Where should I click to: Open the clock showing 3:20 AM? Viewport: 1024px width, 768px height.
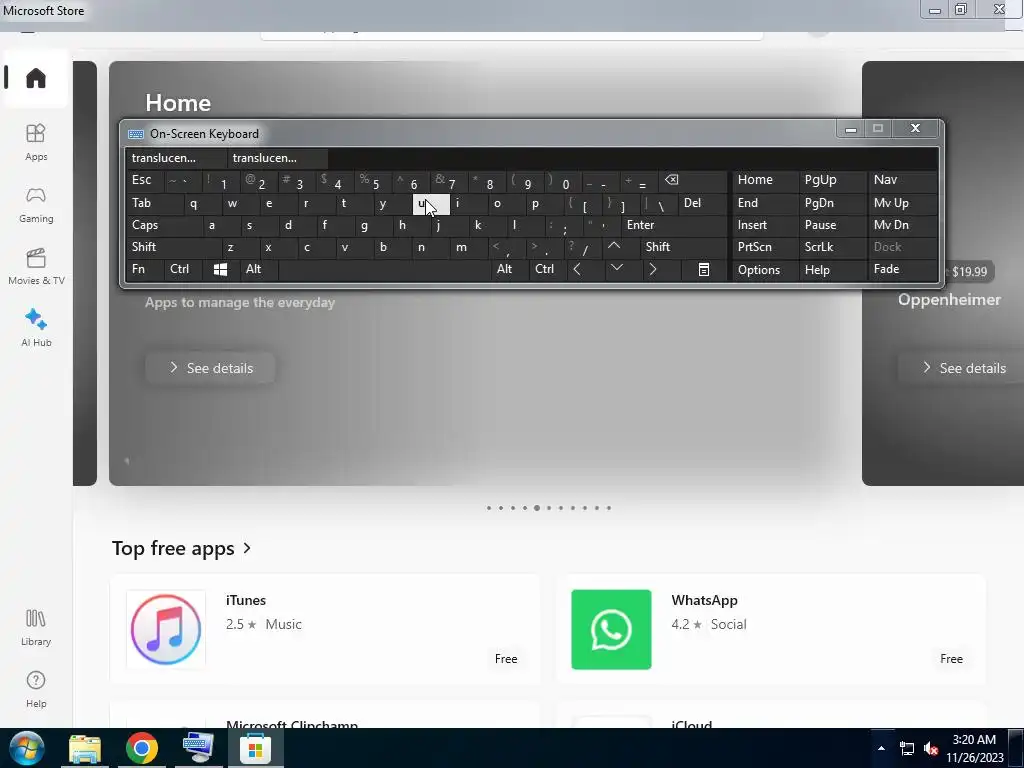974,748
